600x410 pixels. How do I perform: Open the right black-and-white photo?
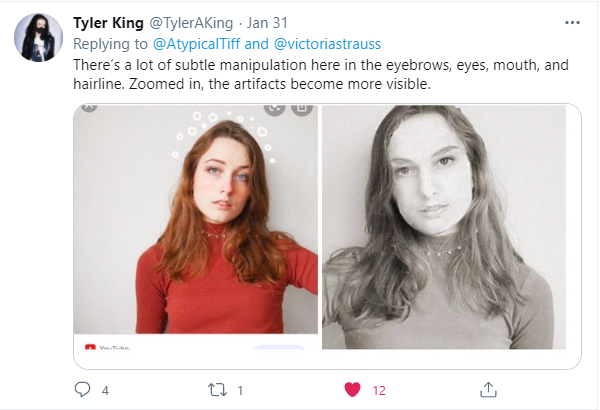pyautogui.click(x=443, y=227)
